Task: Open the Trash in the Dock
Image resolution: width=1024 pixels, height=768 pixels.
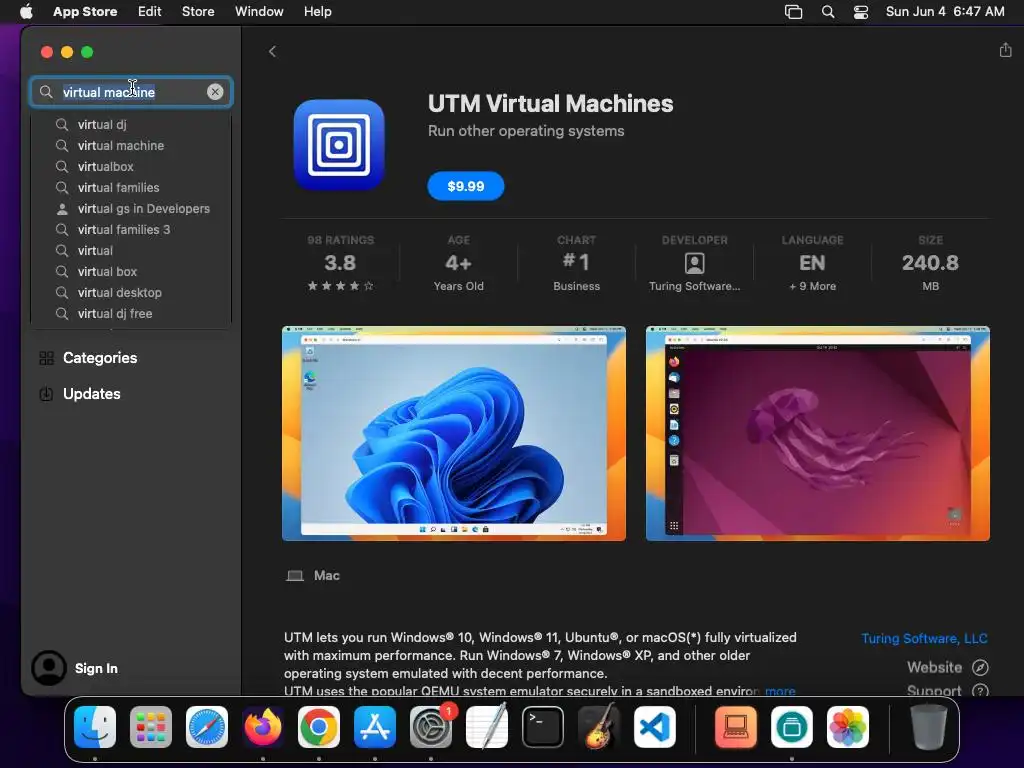Action: tap(929, 727)
